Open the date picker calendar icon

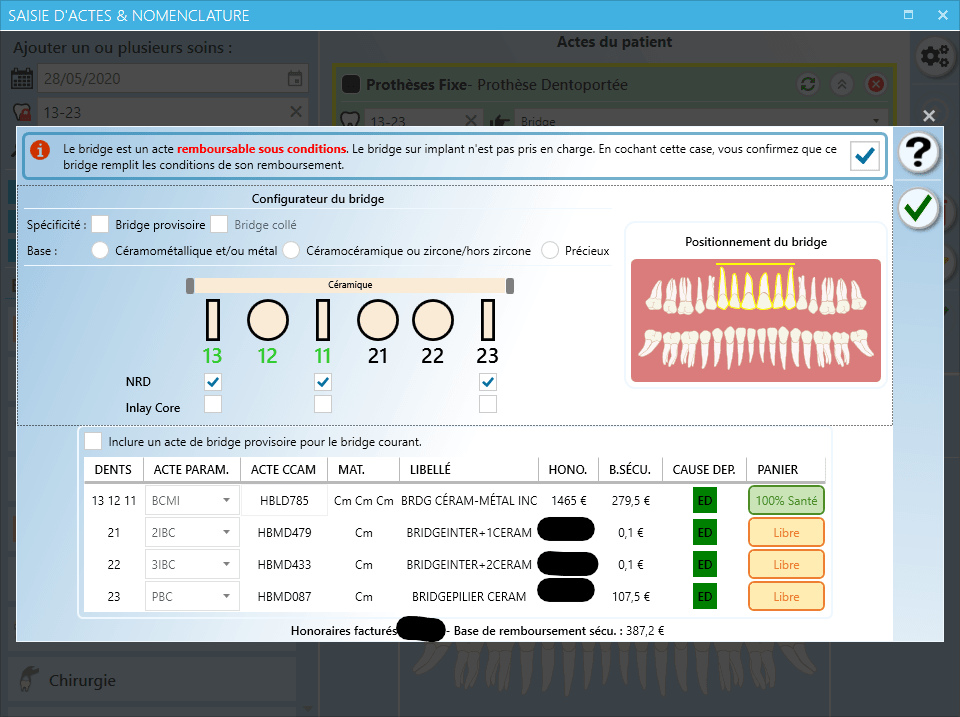coord(295,79)
